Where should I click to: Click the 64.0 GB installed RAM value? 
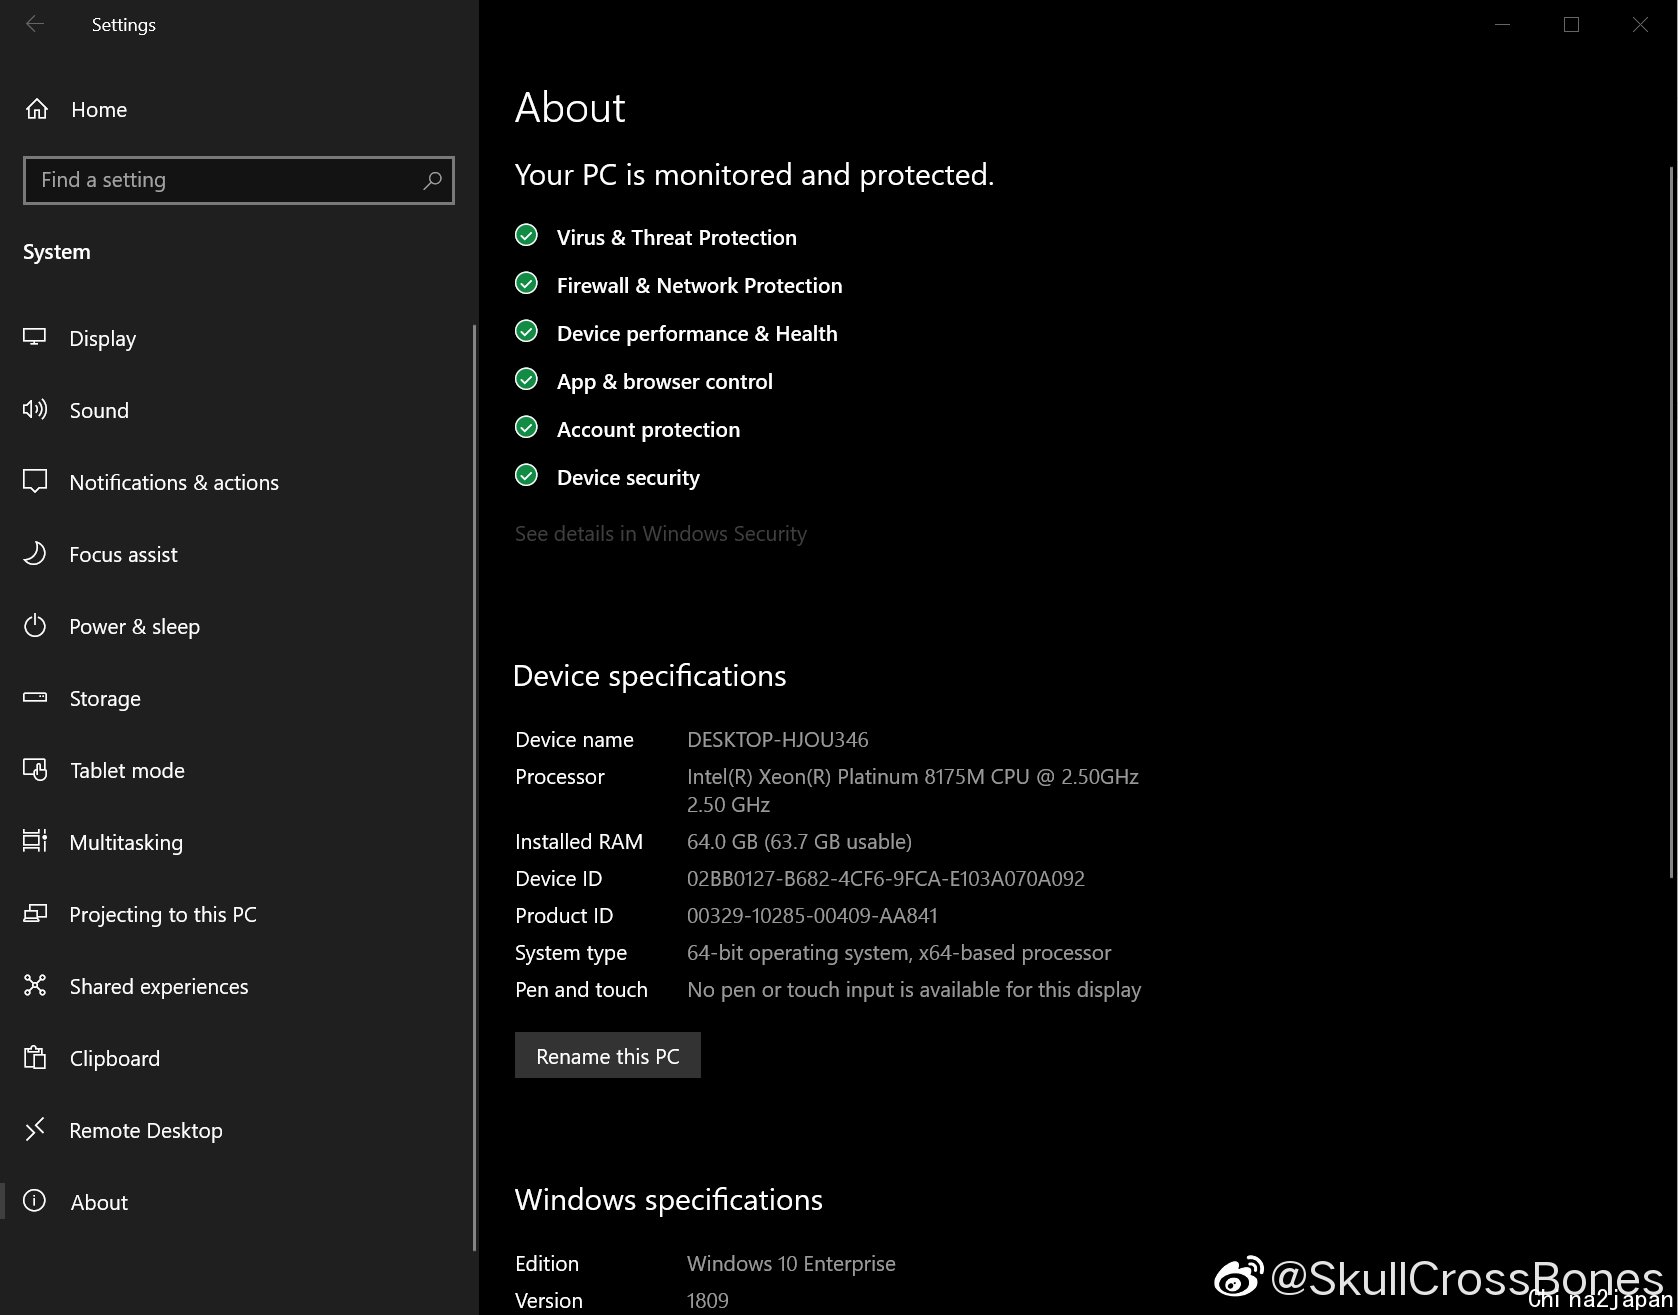(799, 842)
